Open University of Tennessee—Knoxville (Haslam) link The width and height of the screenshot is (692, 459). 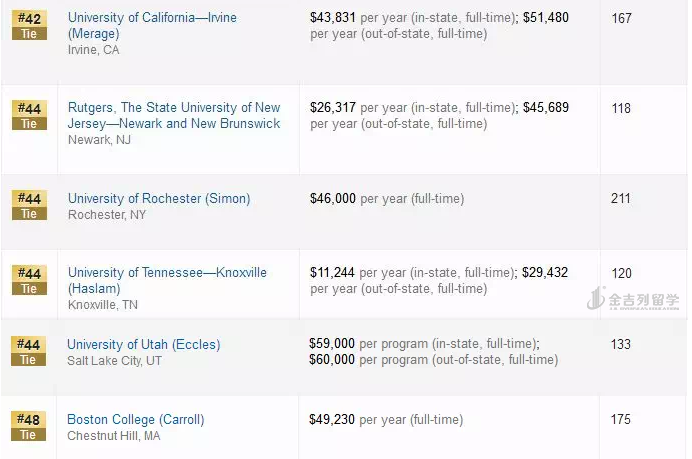167,280
